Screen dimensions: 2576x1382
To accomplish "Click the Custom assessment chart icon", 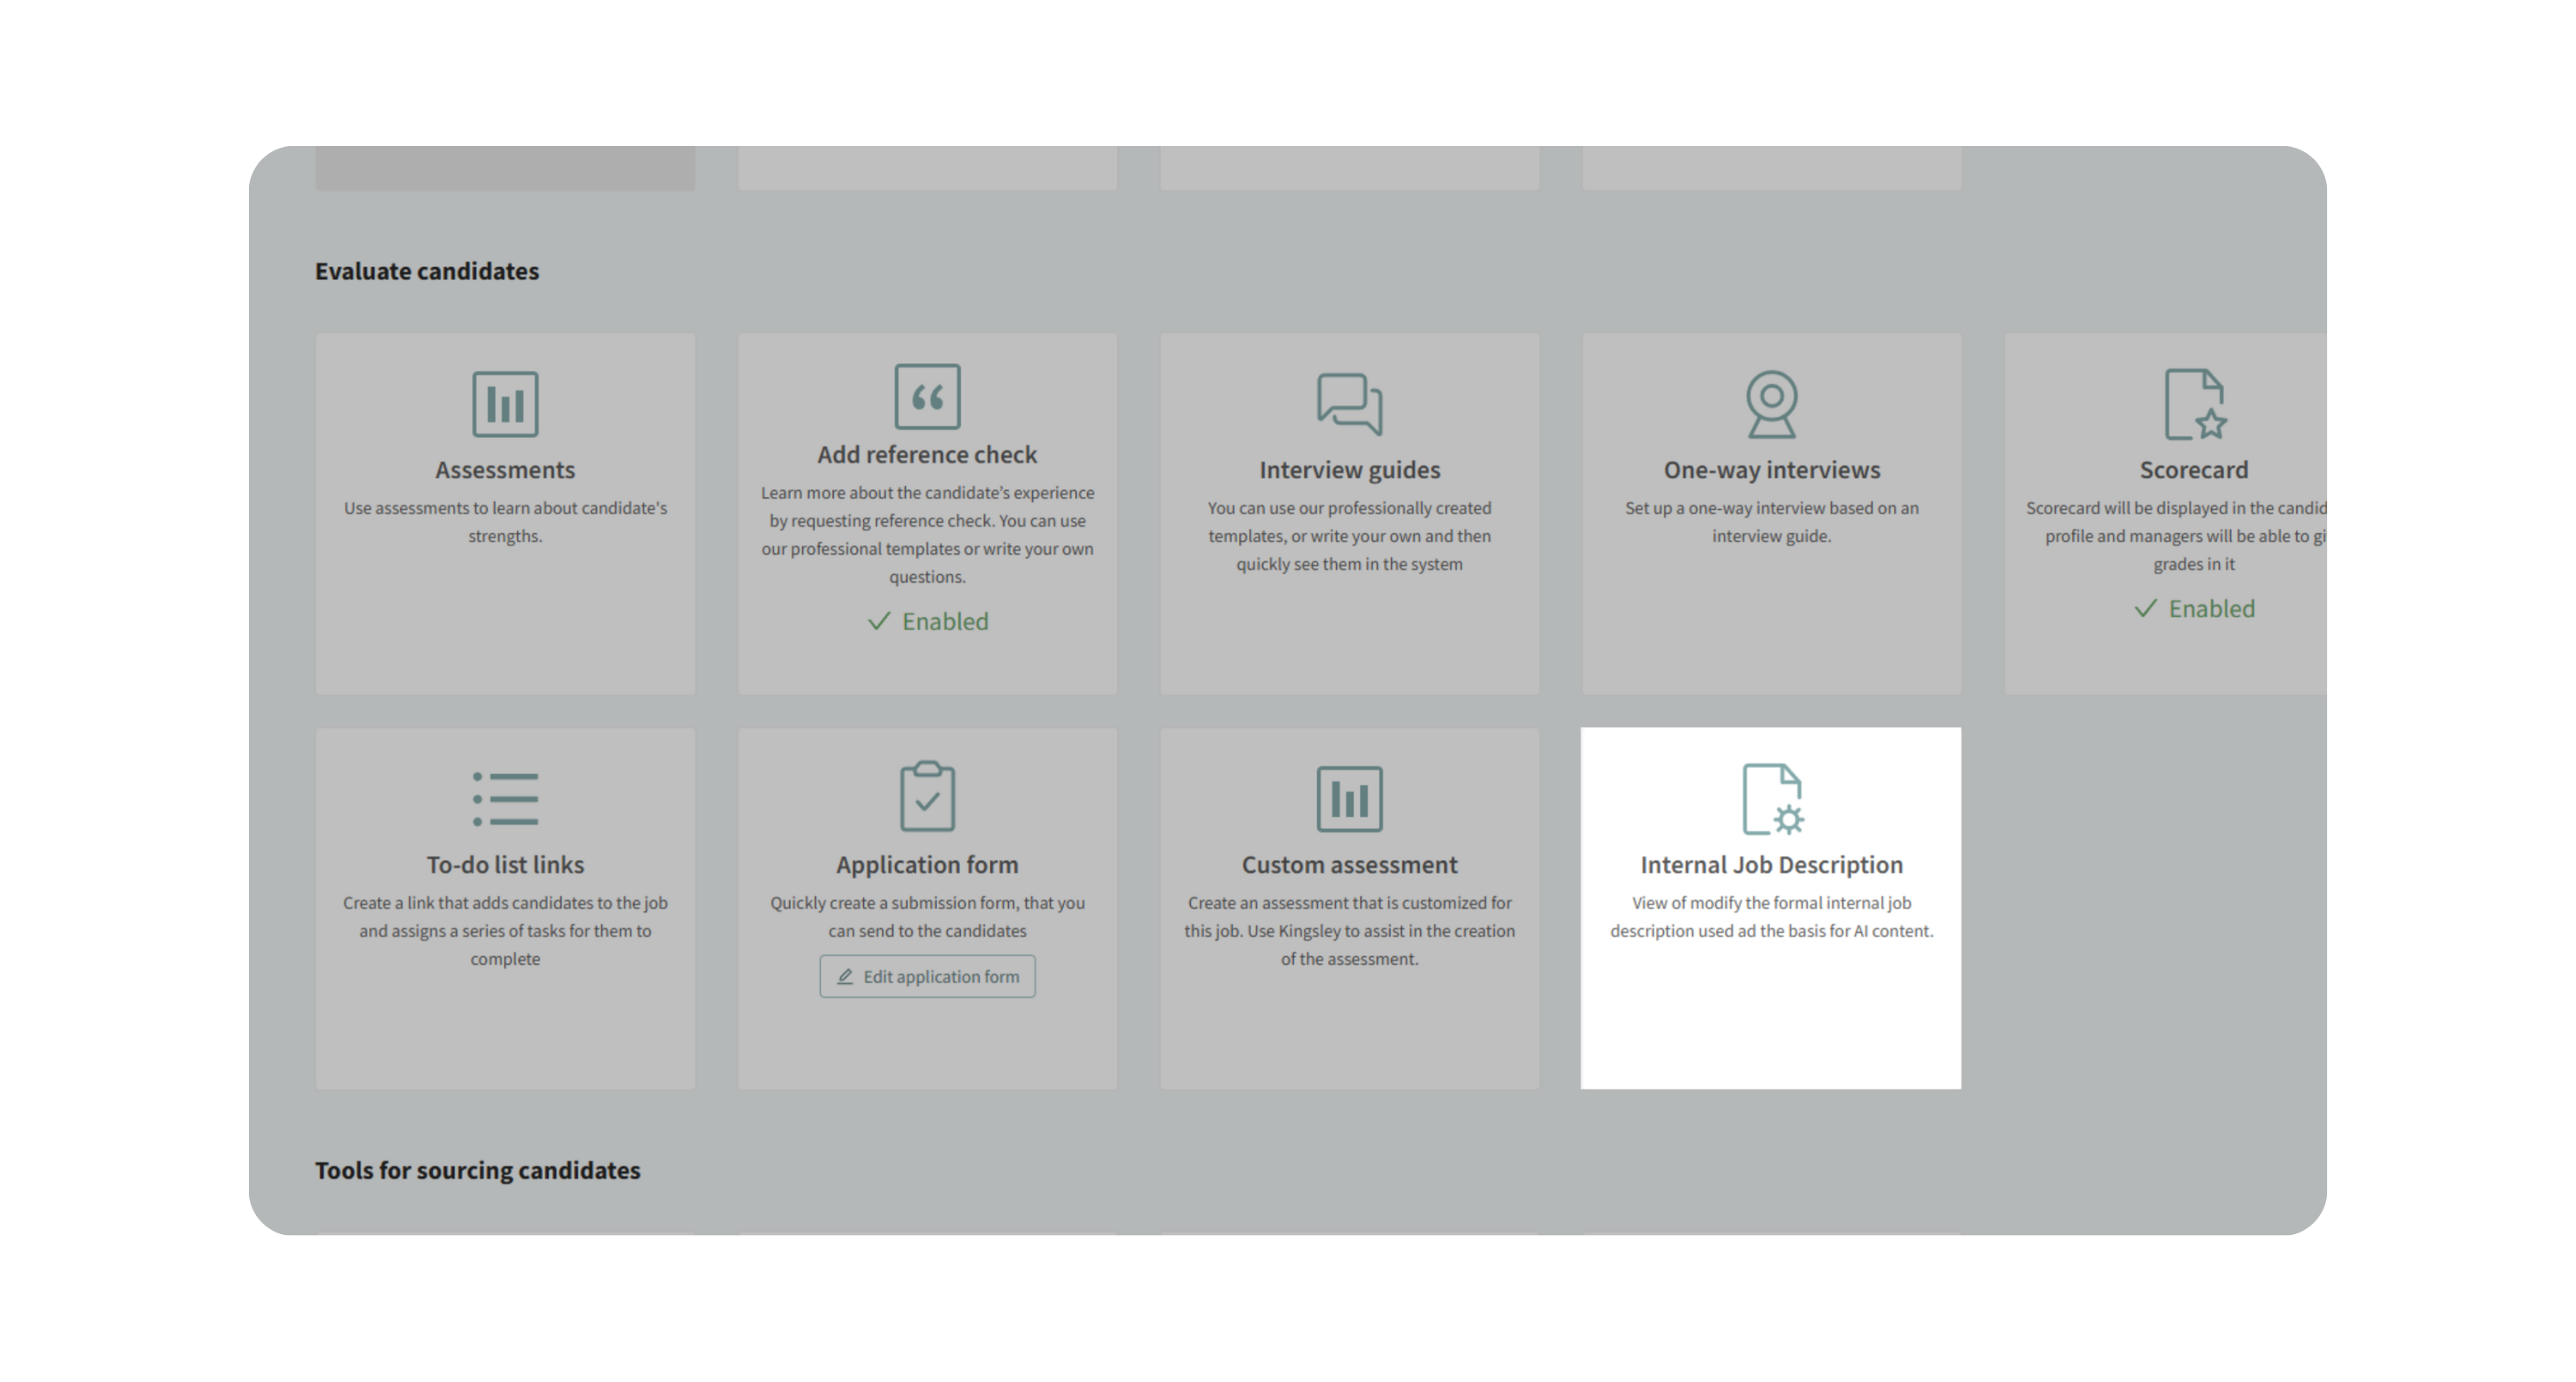I will tap(1349, 798).
